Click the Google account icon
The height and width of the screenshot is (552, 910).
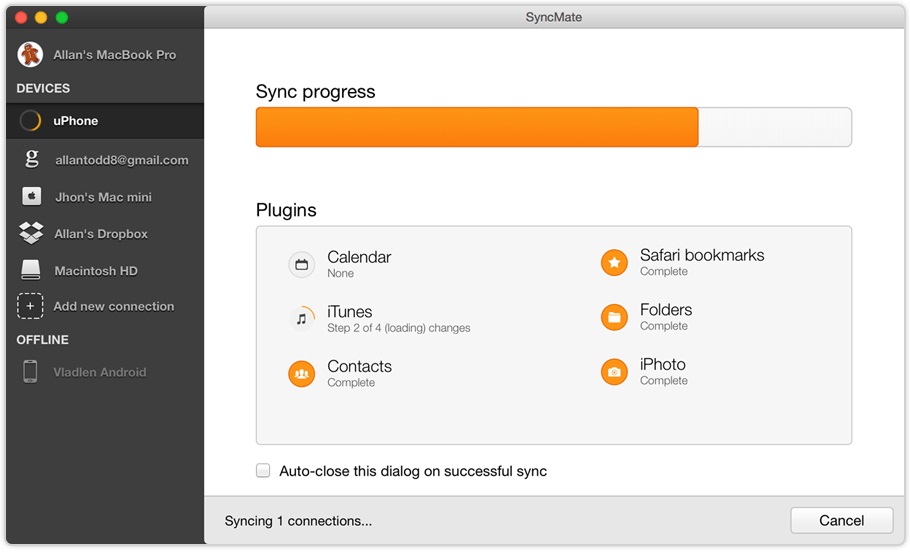(32, 158)
